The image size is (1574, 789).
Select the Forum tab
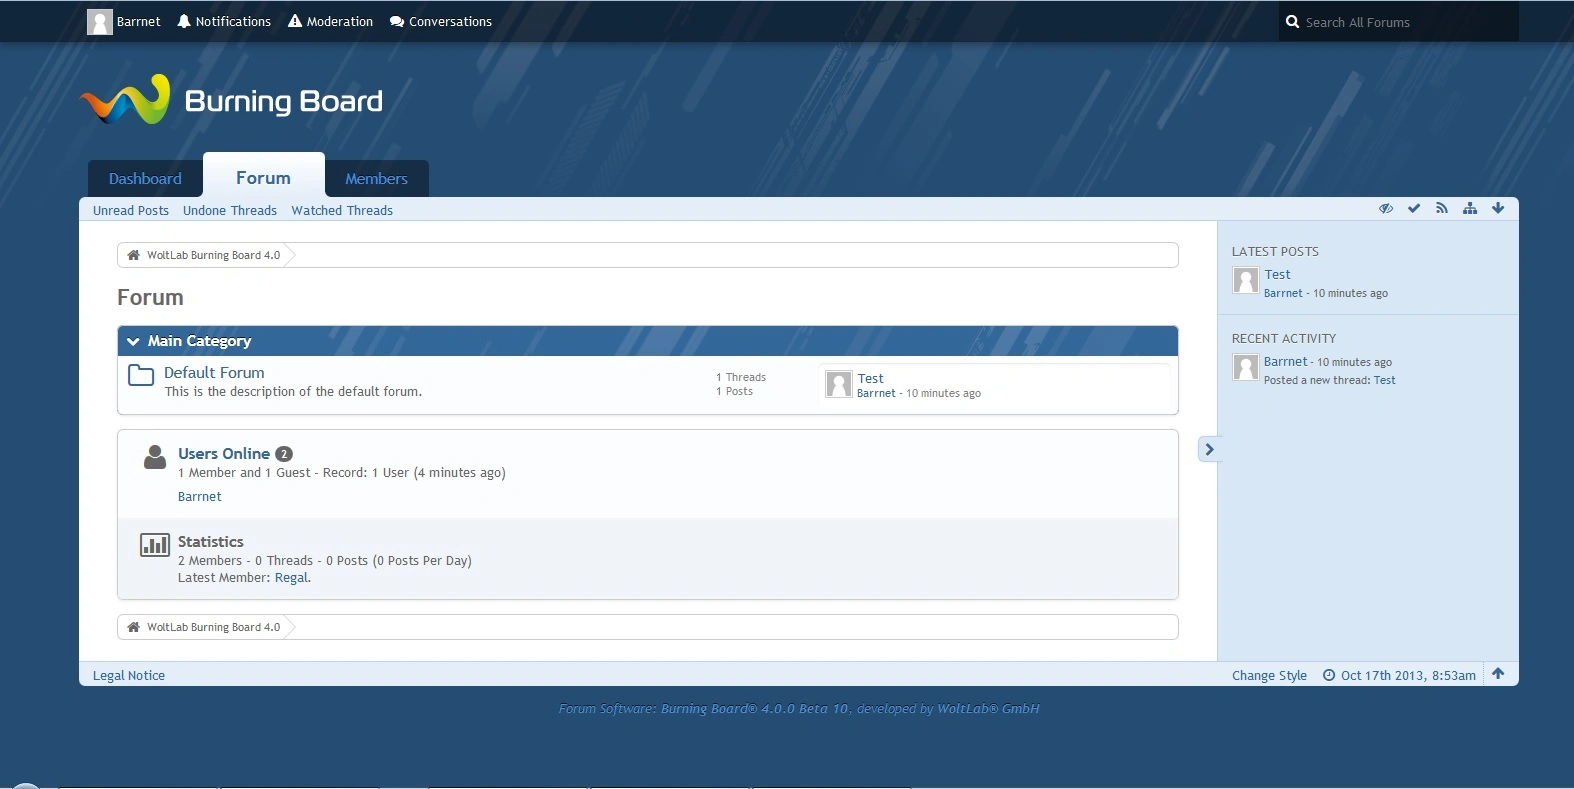pyautogui.click(x=264, y=177)
